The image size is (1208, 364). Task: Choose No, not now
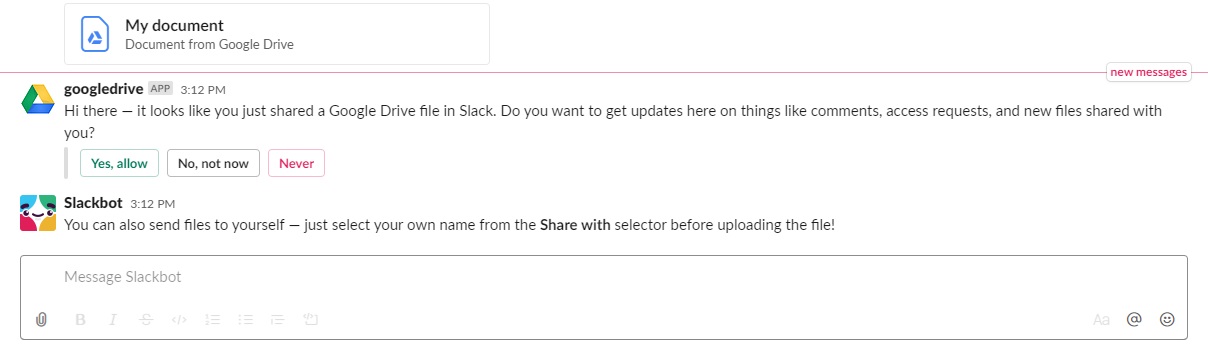point(213,163)
